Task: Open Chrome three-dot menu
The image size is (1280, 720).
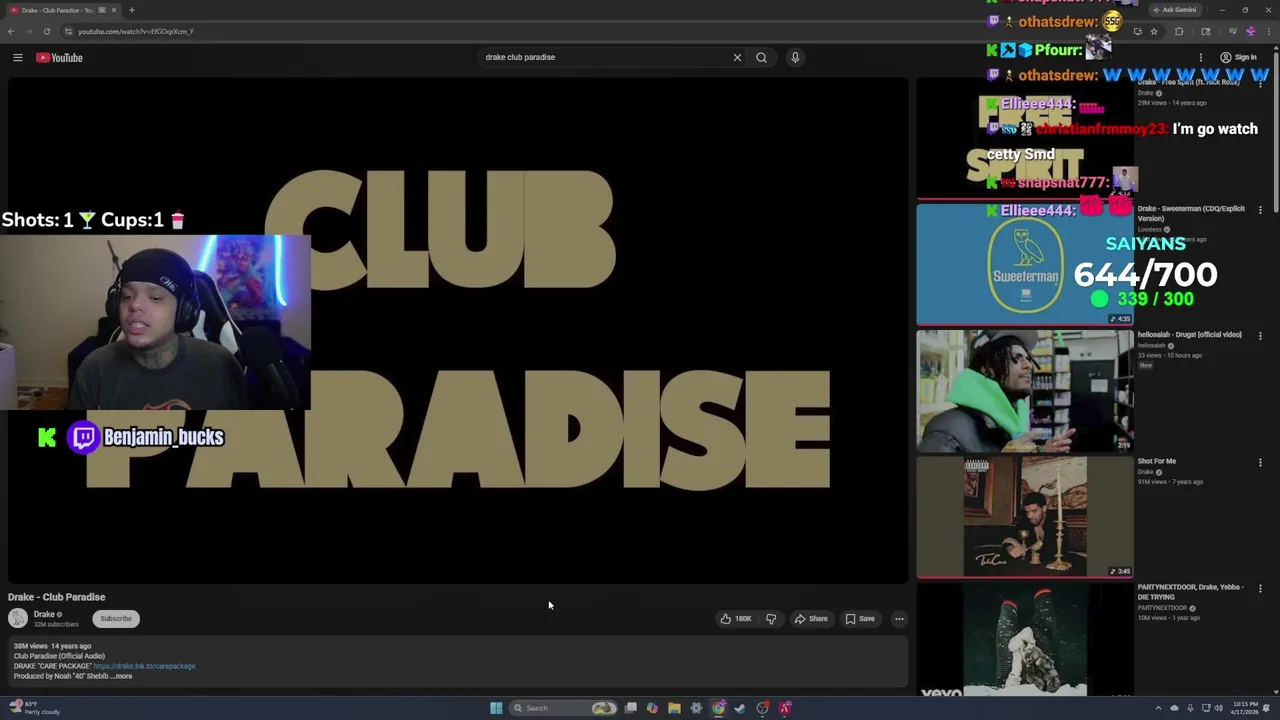Action: point(1268,31)
